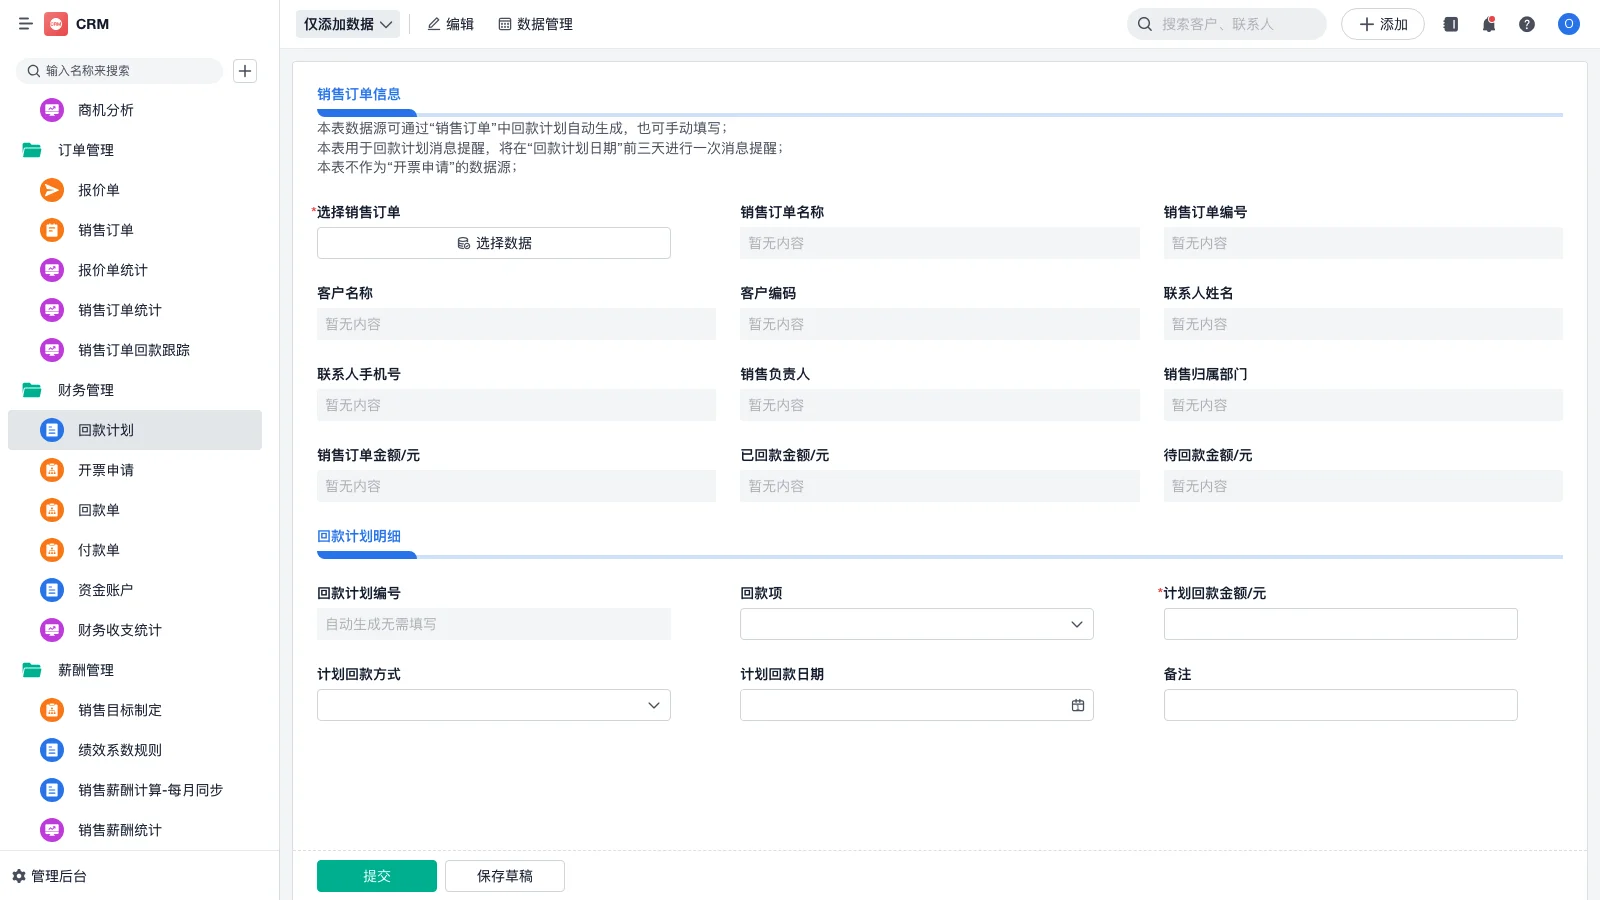Image resolution: width=1600 pixels, height=900 pixels.
Task: Open the help question mark icon
Action: [1527, 24]
